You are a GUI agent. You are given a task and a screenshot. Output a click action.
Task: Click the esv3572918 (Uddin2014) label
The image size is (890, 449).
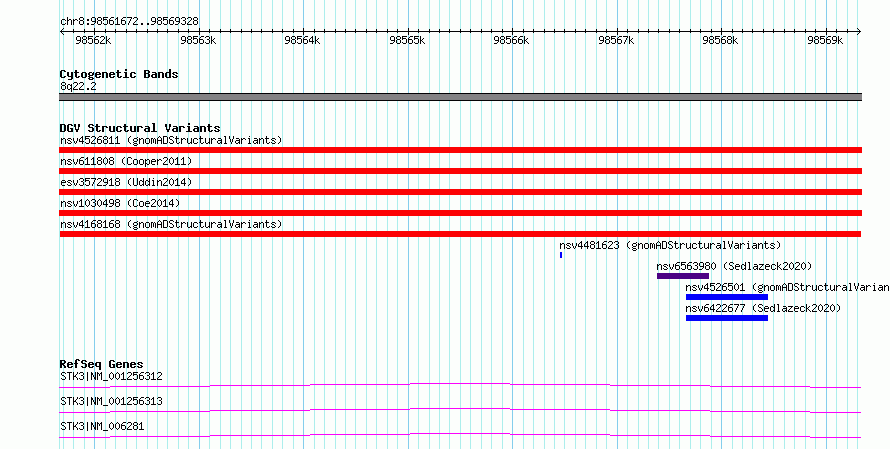[x=126, y=182]
